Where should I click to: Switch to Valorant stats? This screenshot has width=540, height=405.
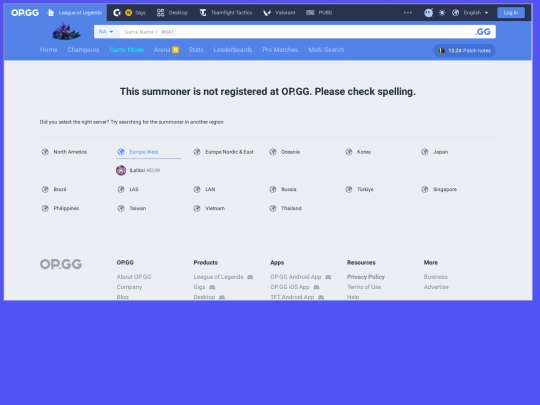click(279, 13)
